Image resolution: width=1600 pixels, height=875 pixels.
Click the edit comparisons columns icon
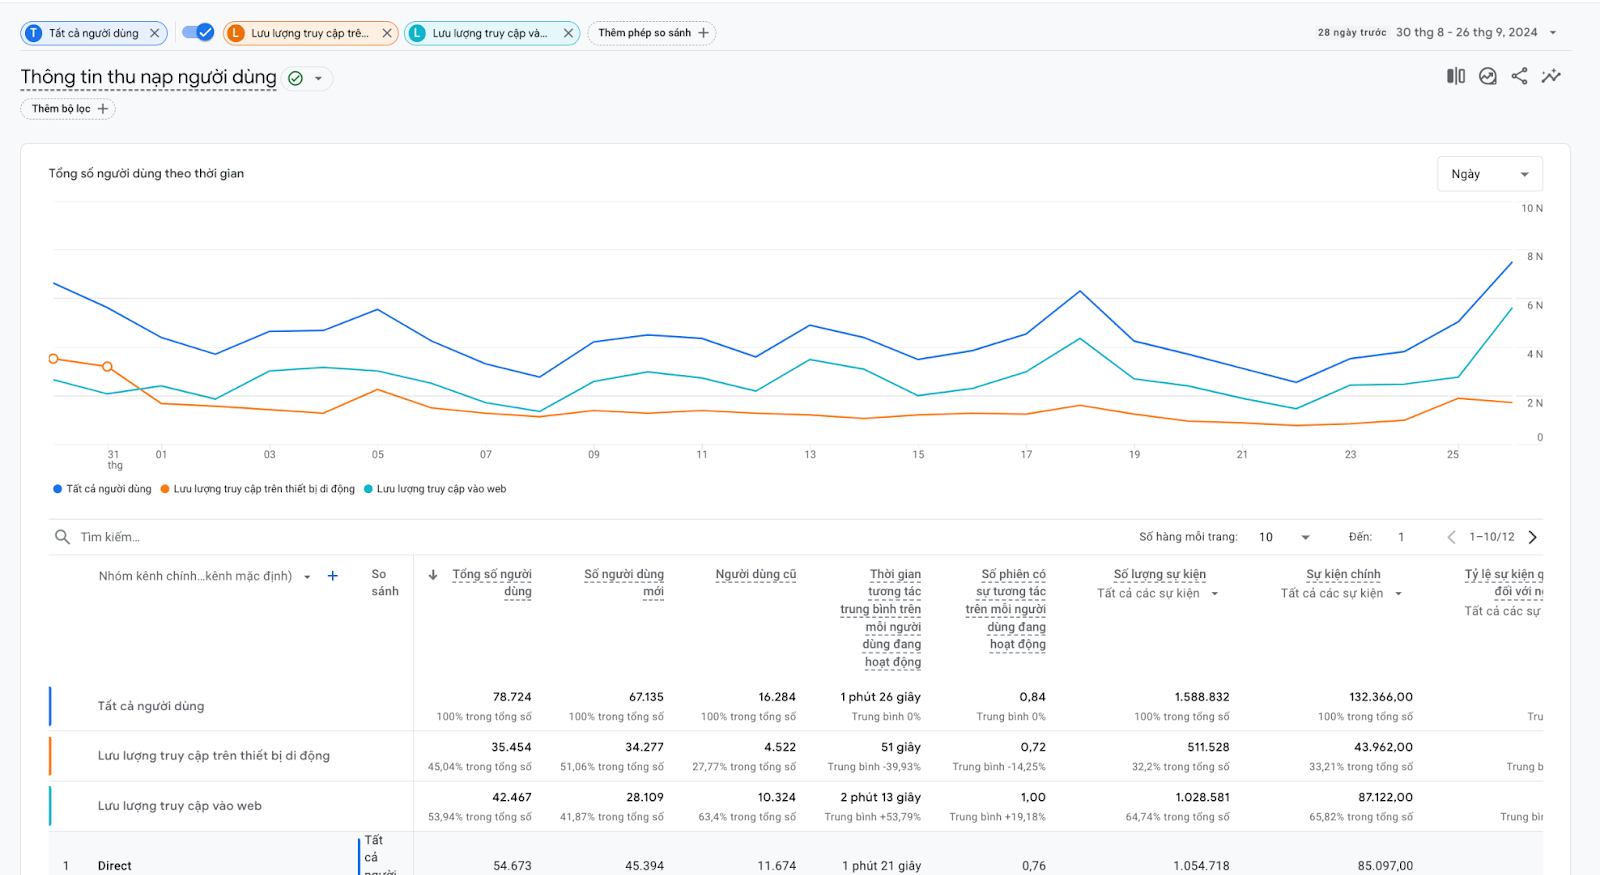pyautogui.click(x=1456, y=76)
